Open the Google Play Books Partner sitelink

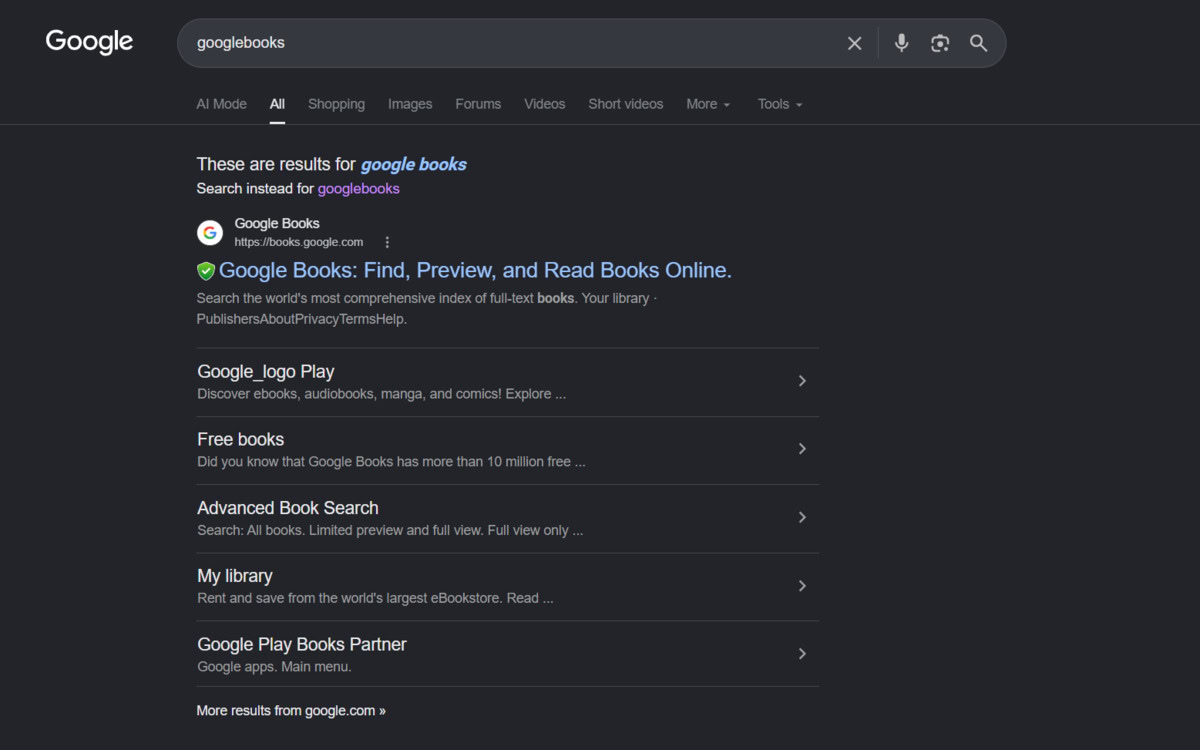pos(302,644)
